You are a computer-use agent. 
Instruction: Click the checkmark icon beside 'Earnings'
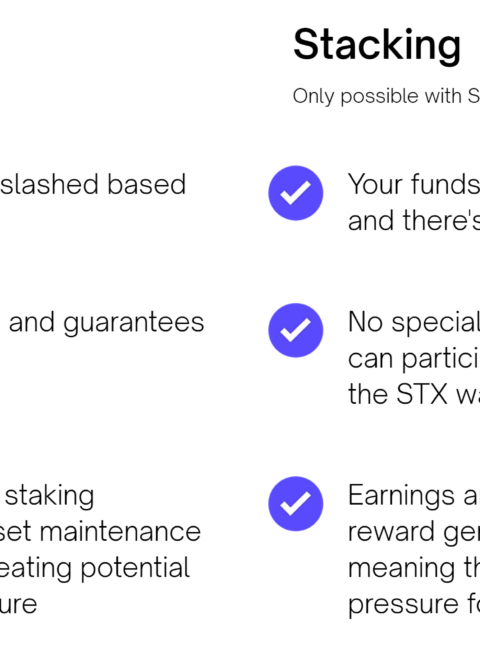click(x=296, y=503)
